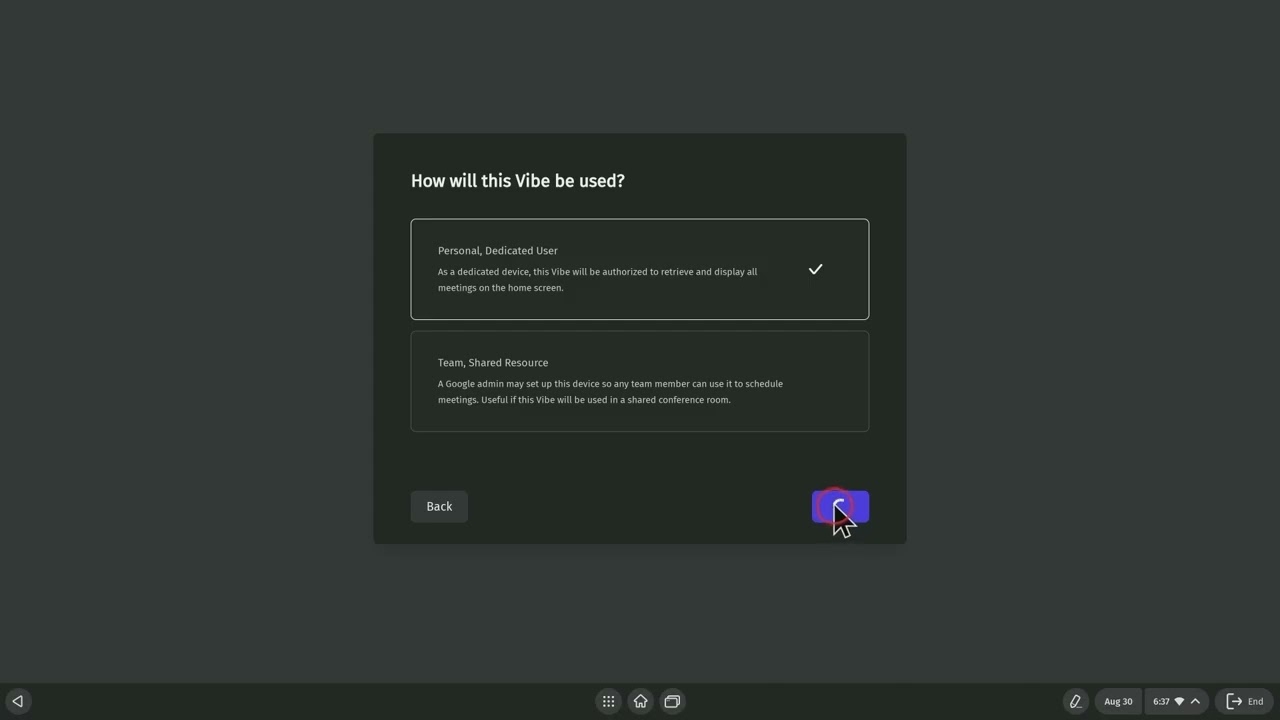Click the back triangle navigation icon

click(17, 701)
